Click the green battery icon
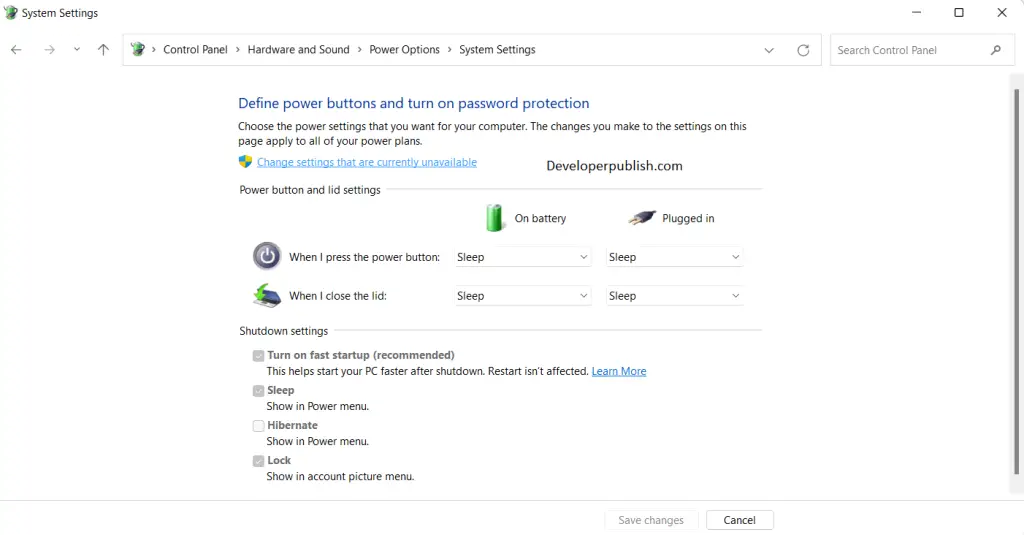Image resolution: width=1024 pixels, height=535 pixels. [494, 218]
